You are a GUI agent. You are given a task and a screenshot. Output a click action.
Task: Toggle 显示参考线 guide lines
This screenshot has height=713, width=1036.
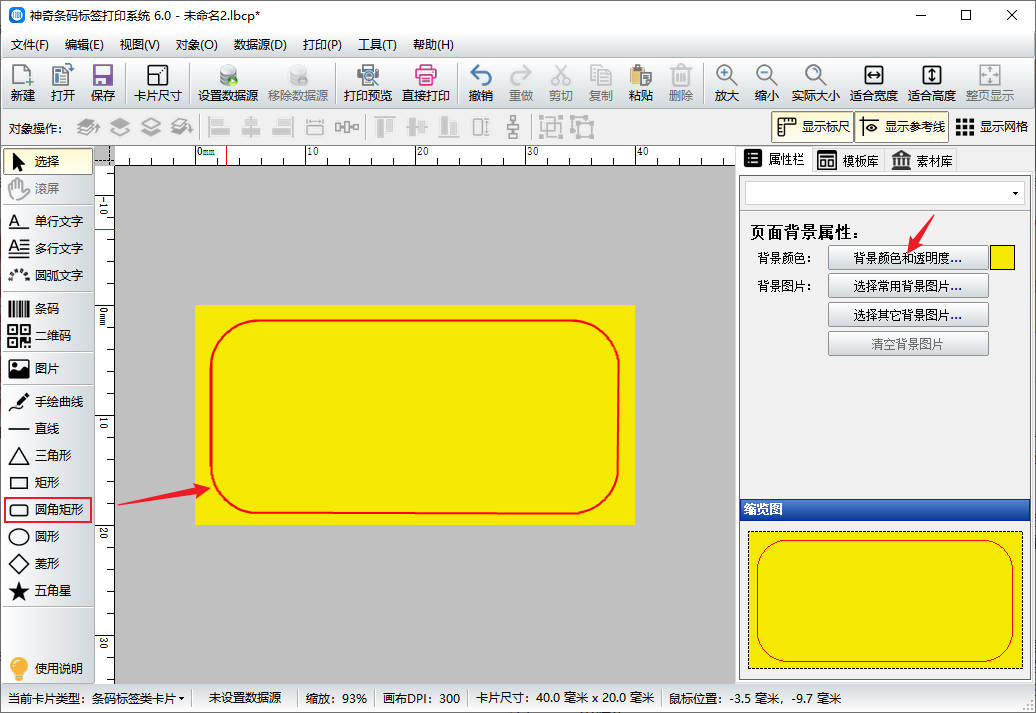(902, 126)
